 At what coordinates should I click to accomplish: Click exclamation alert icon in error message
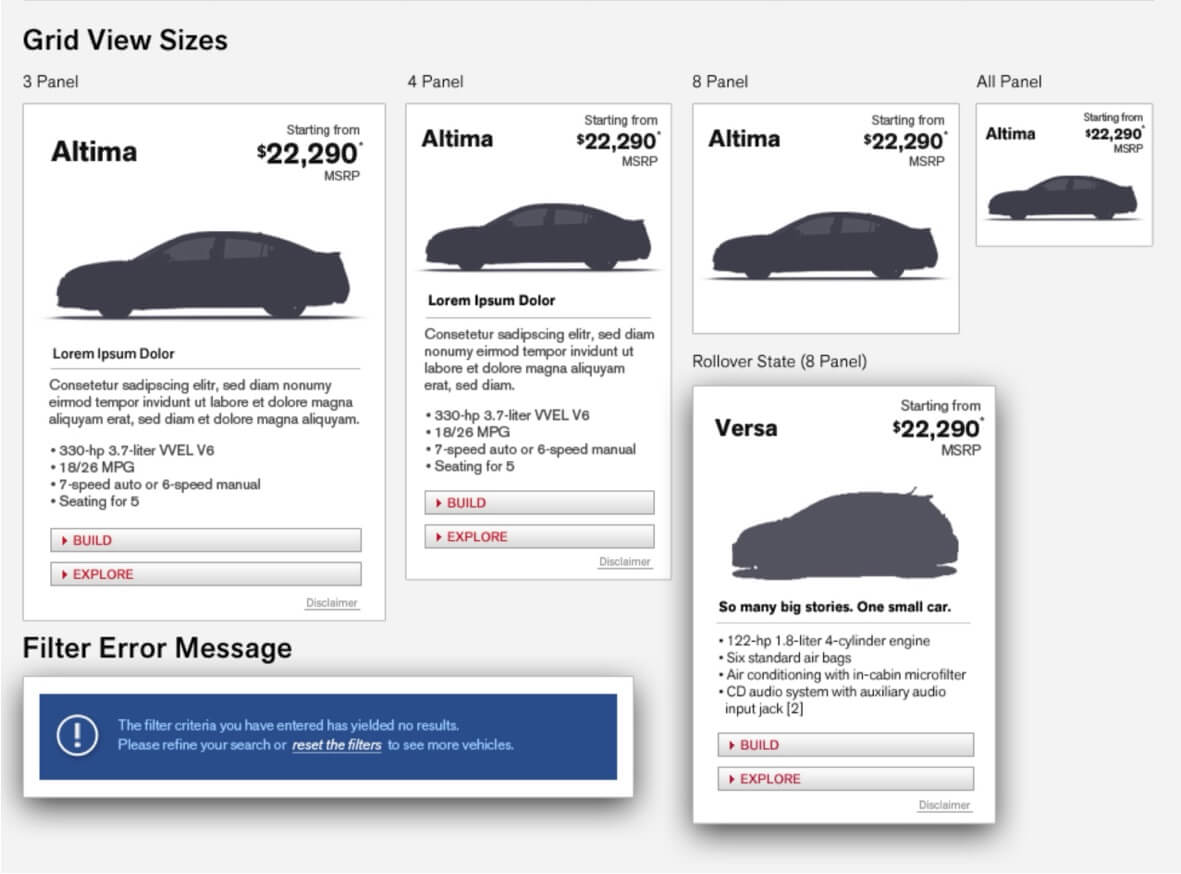pyautogui.click(x=77, y=735)
